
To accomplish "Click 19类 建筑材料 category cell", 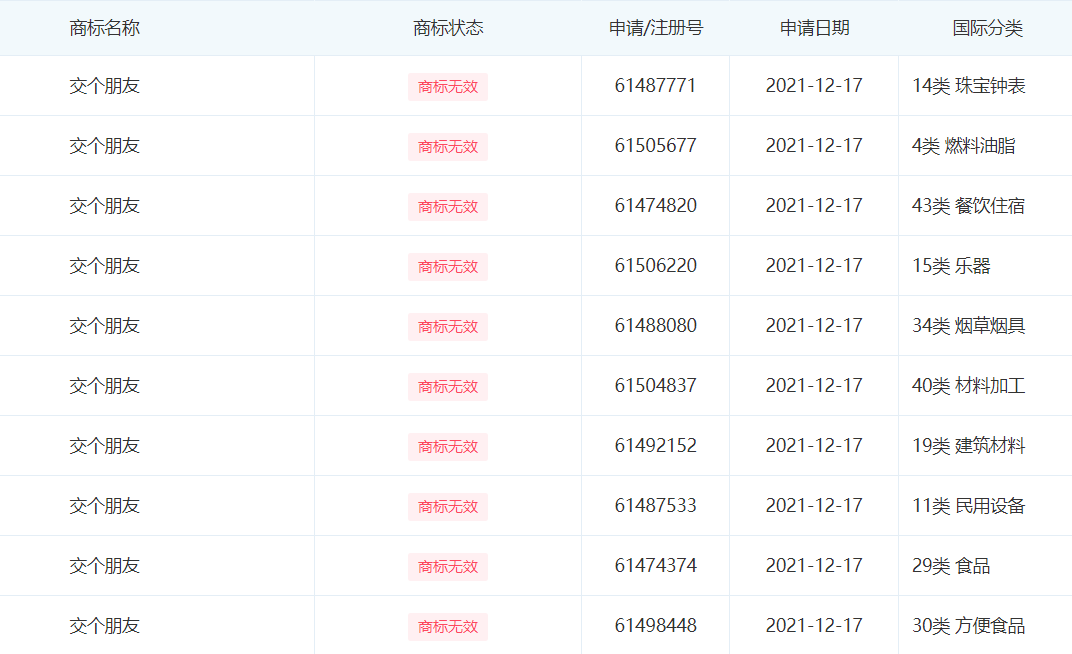I will point(968,446).
